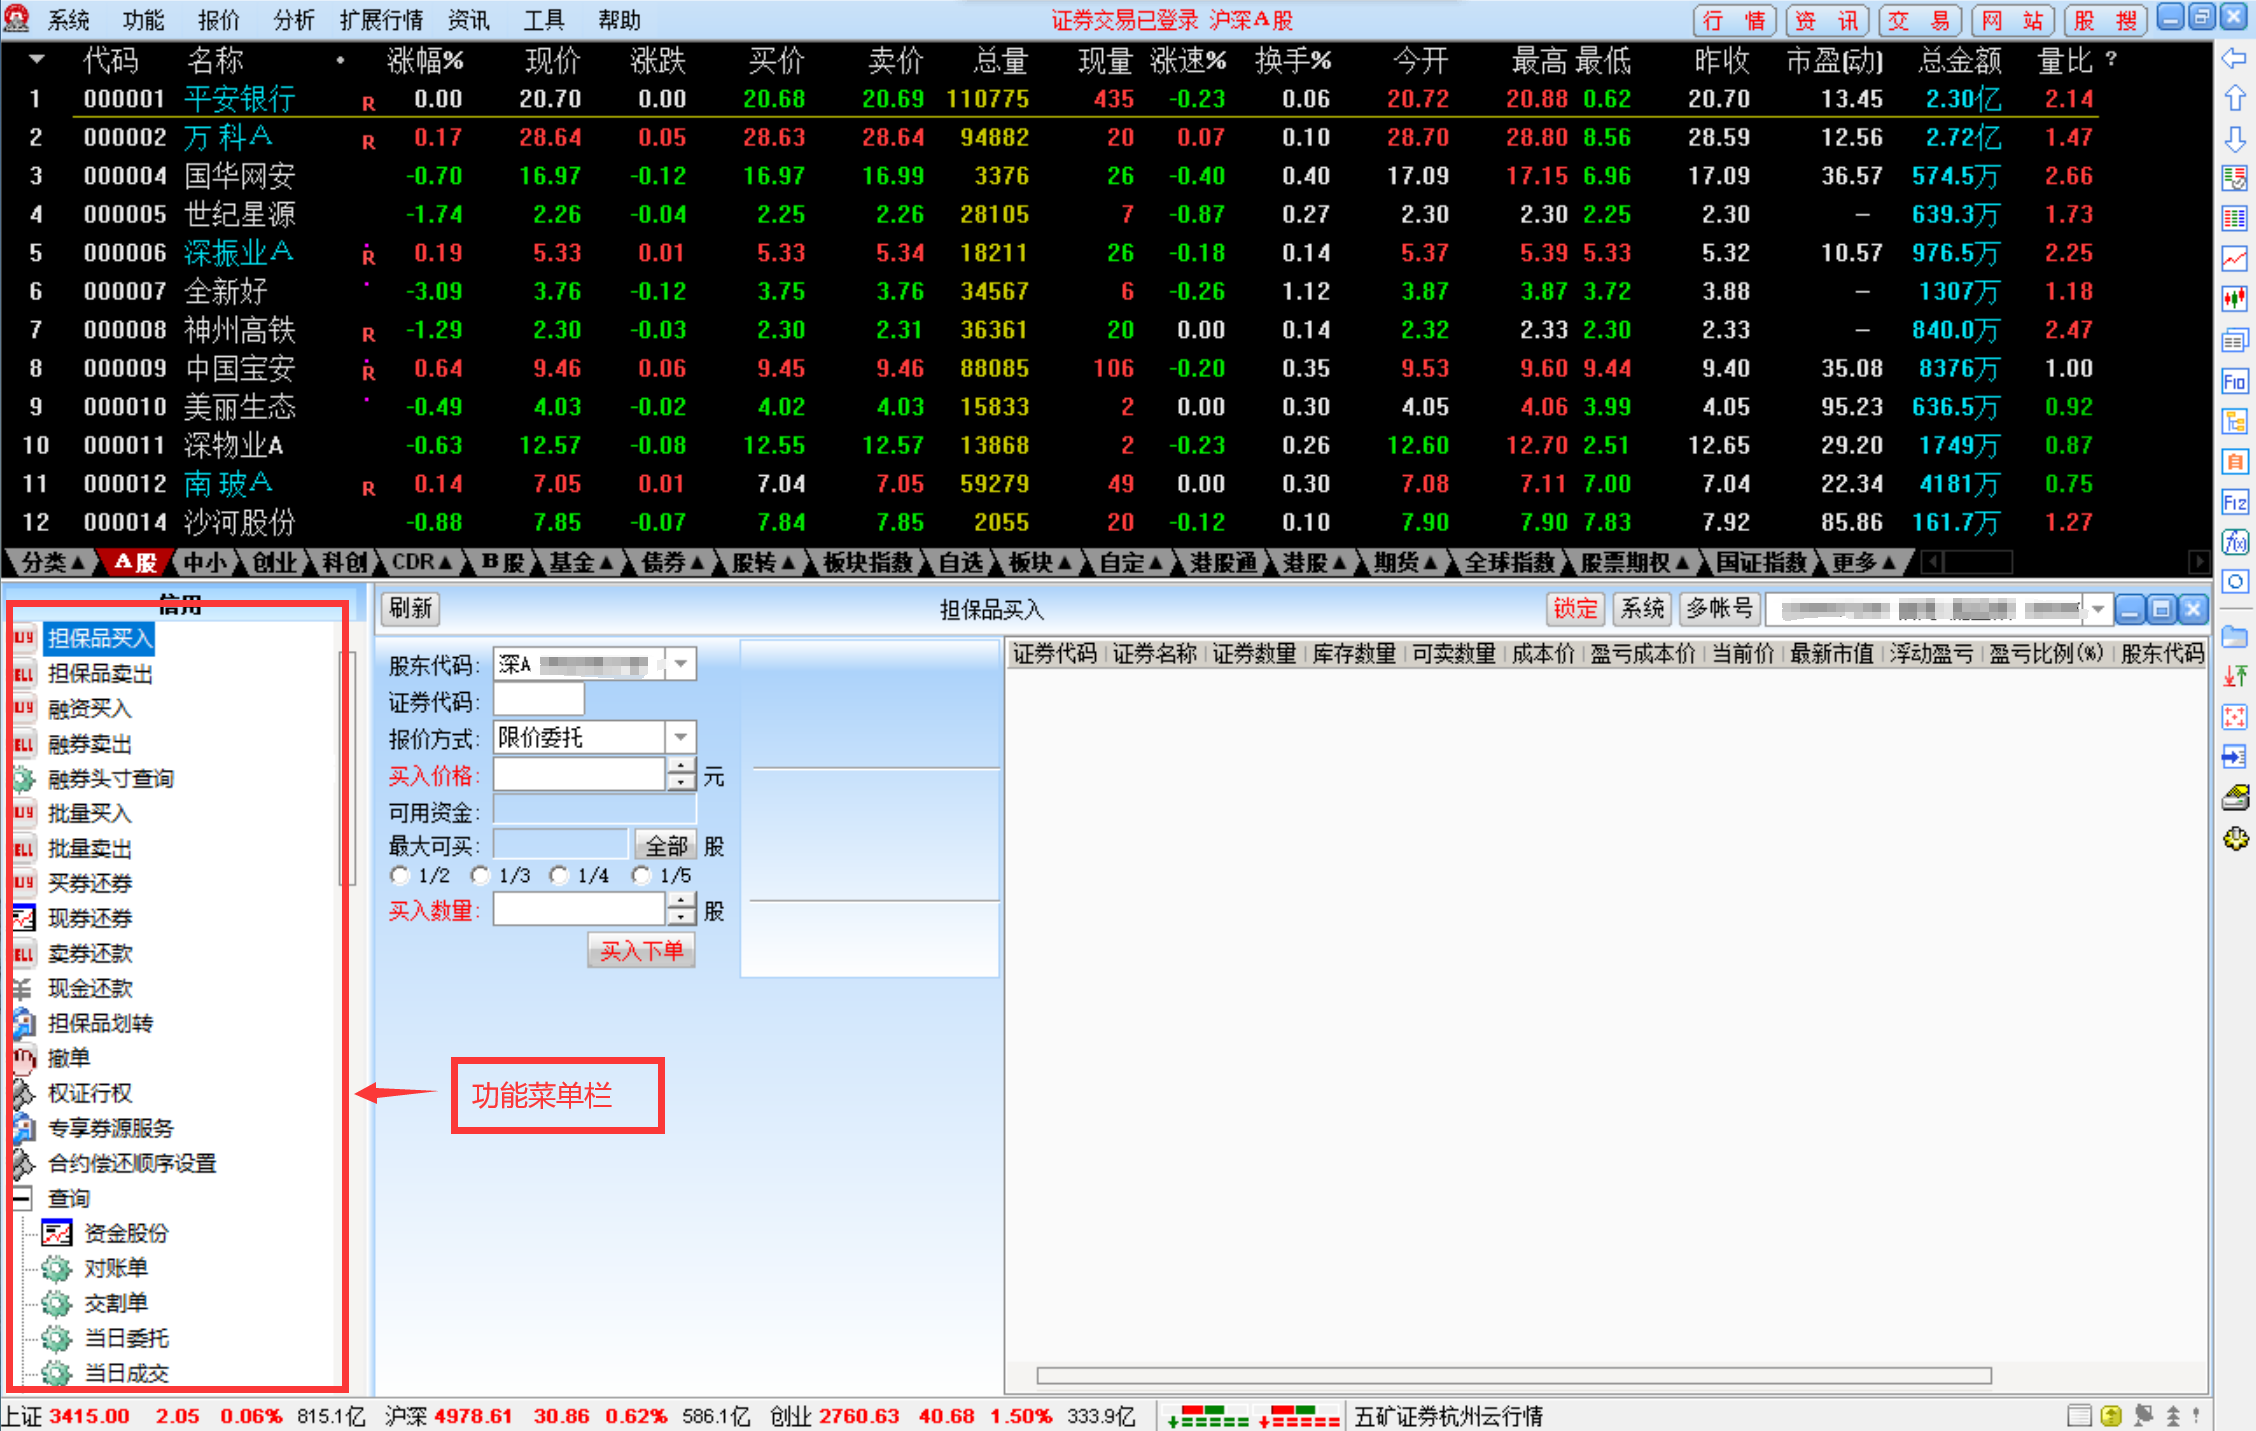Viewport: 2256px width, 1431px height.
Task: Select the 1/3 position radio button
Action: coord(480,876)
